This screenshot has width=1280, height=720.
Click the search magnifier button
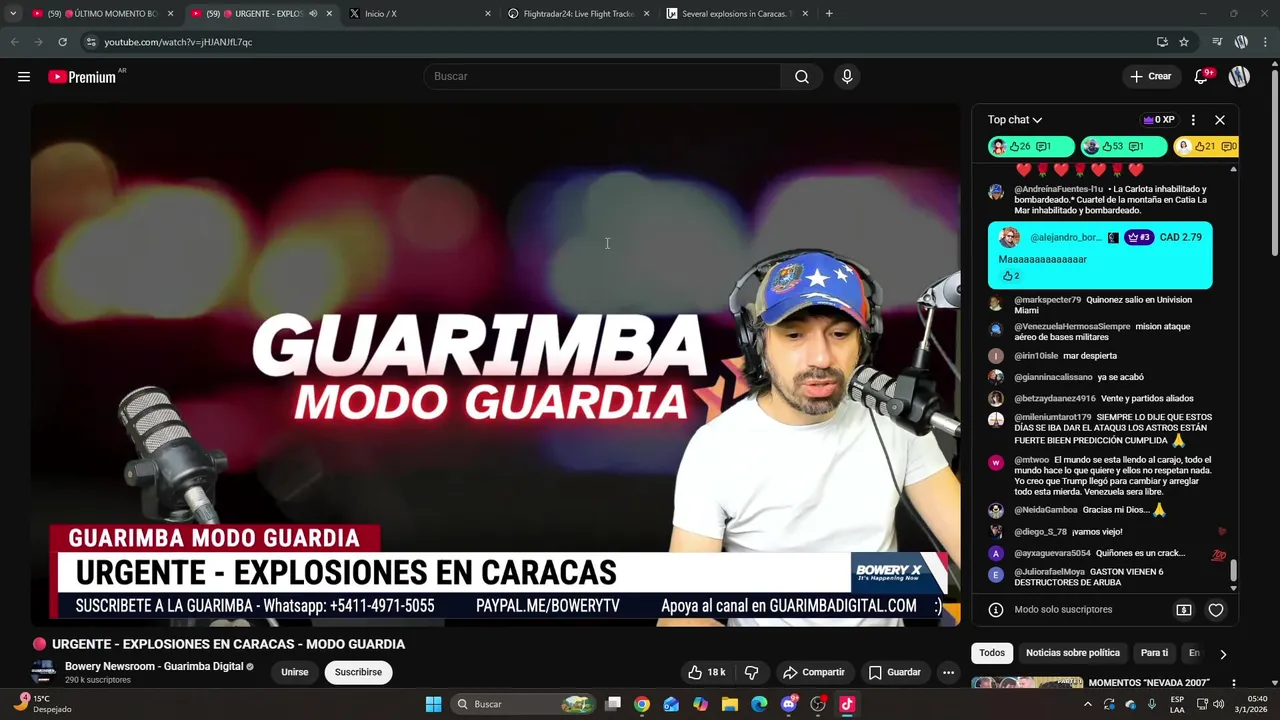click(x=802, y=76)
